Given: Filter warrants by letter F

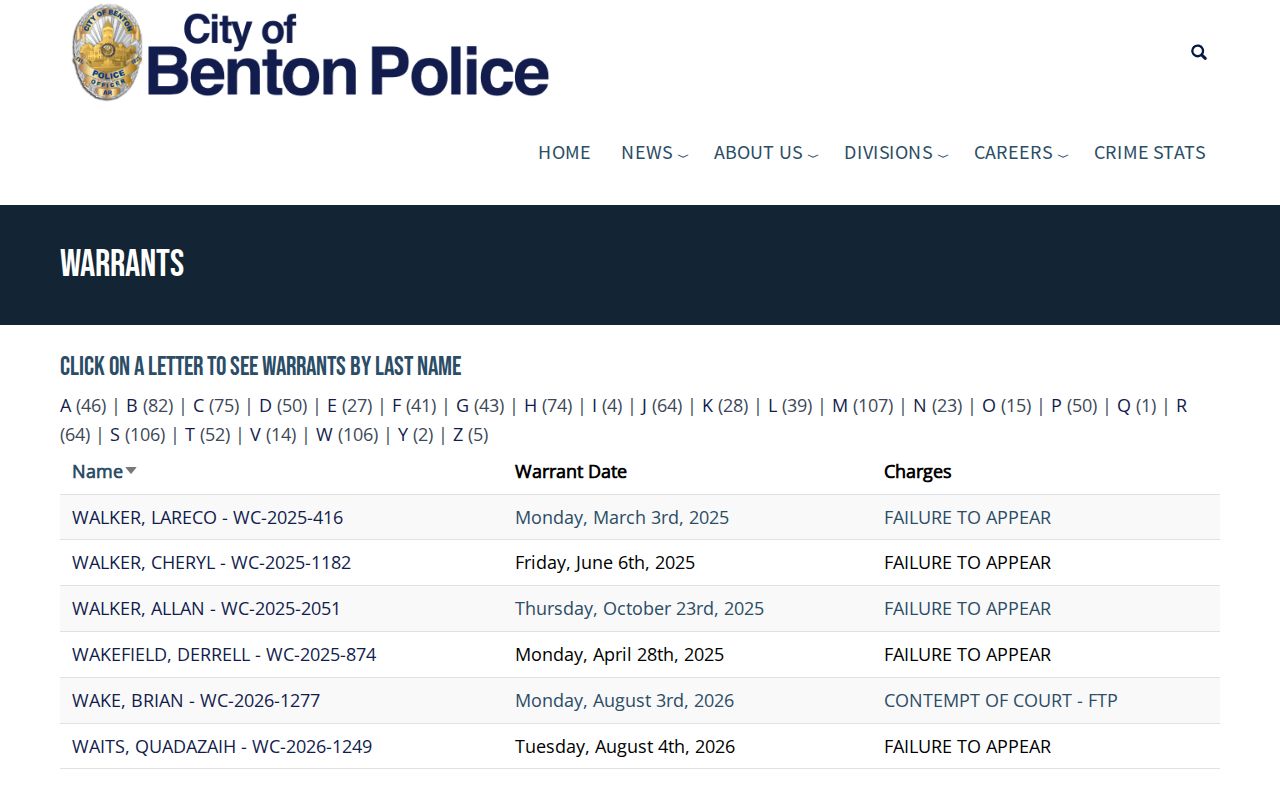Looking at the screenshot, I should pyautogui.click(x=396, y=406).
